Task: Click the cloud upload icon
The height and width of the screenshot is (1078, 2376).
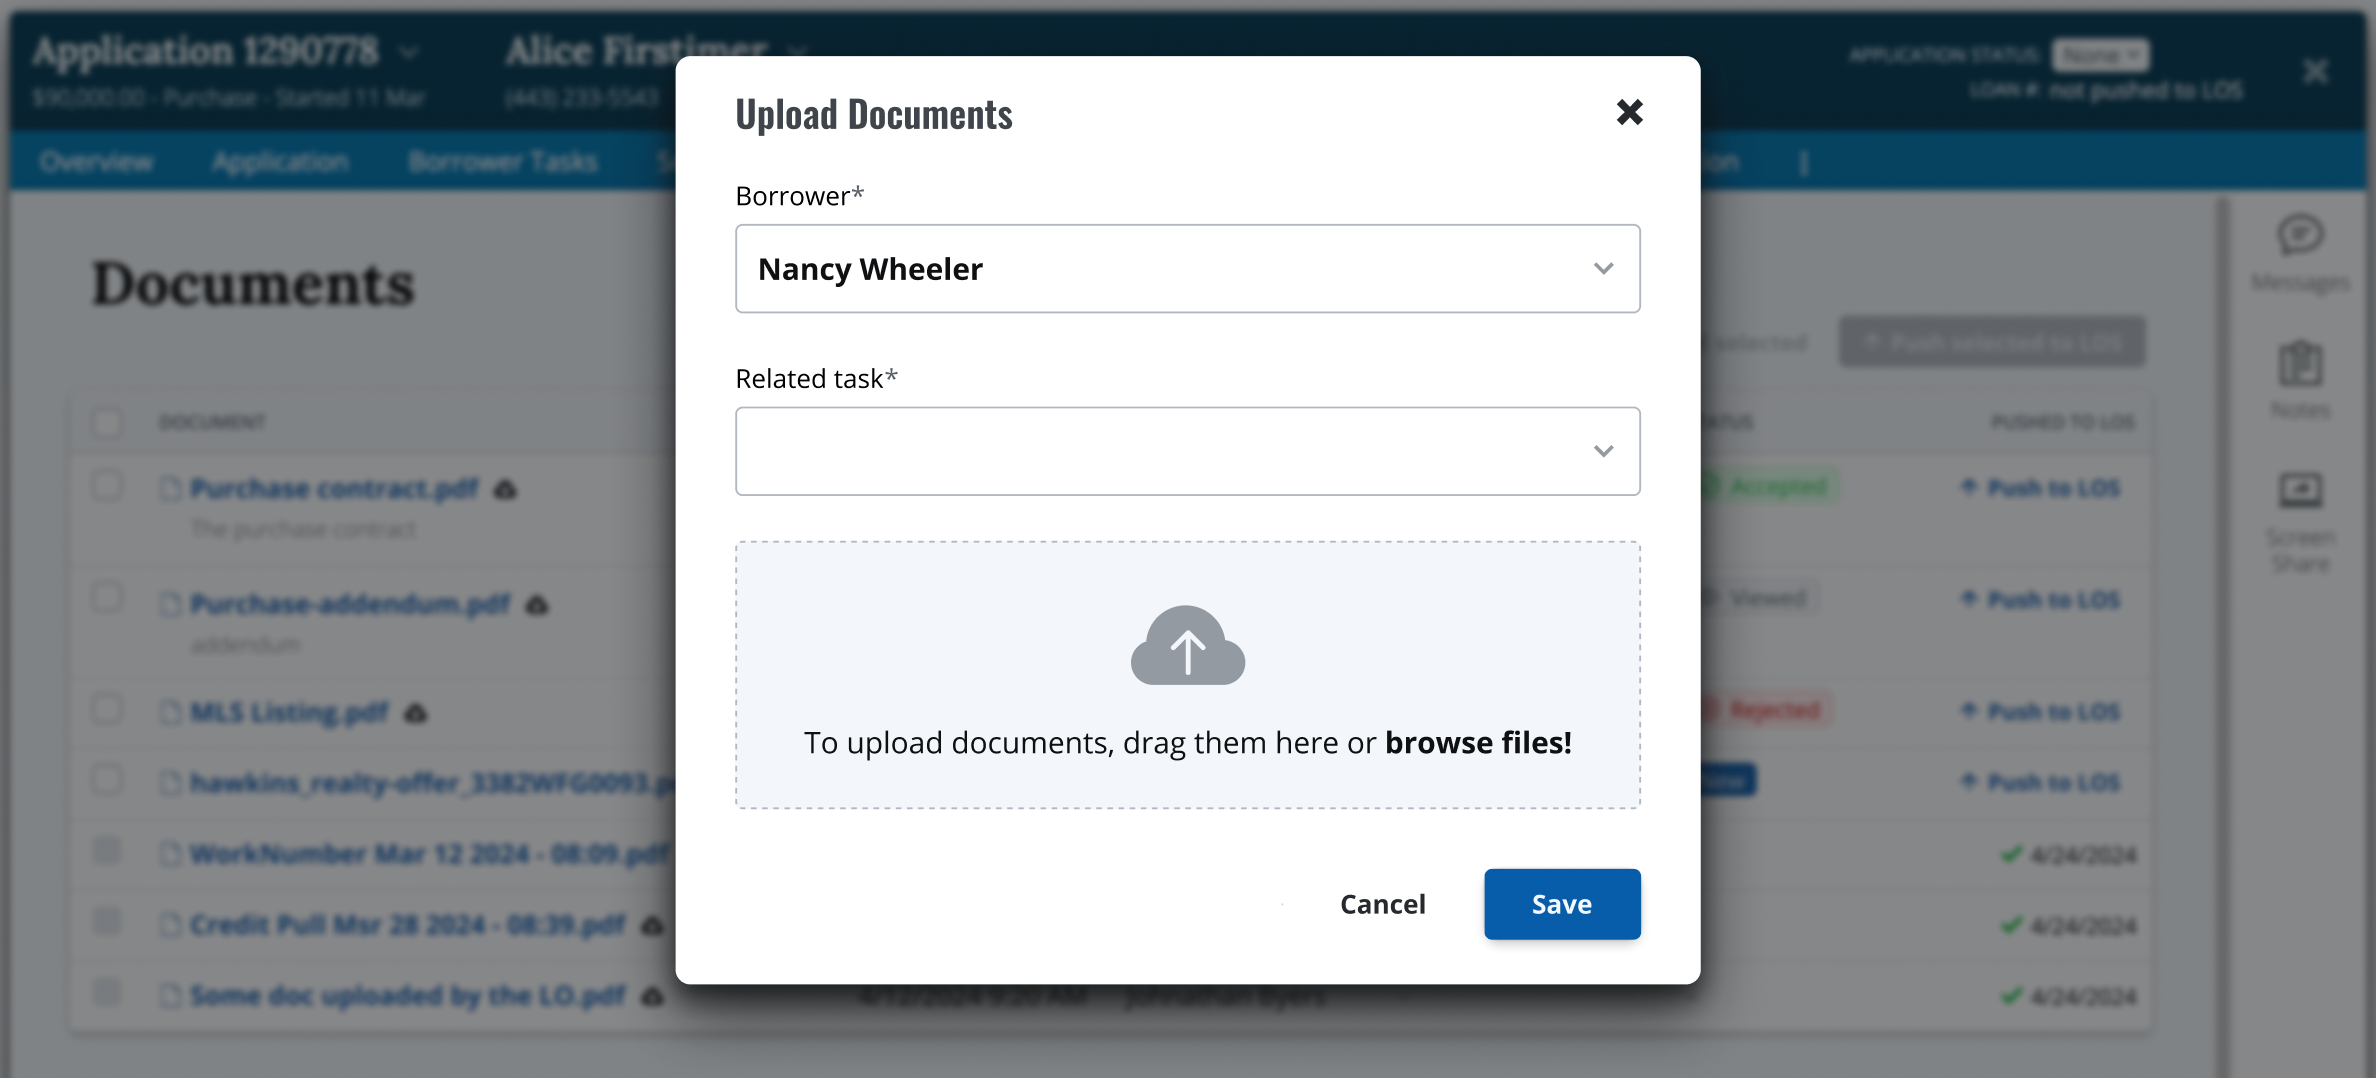Action: pos(1187,646)
